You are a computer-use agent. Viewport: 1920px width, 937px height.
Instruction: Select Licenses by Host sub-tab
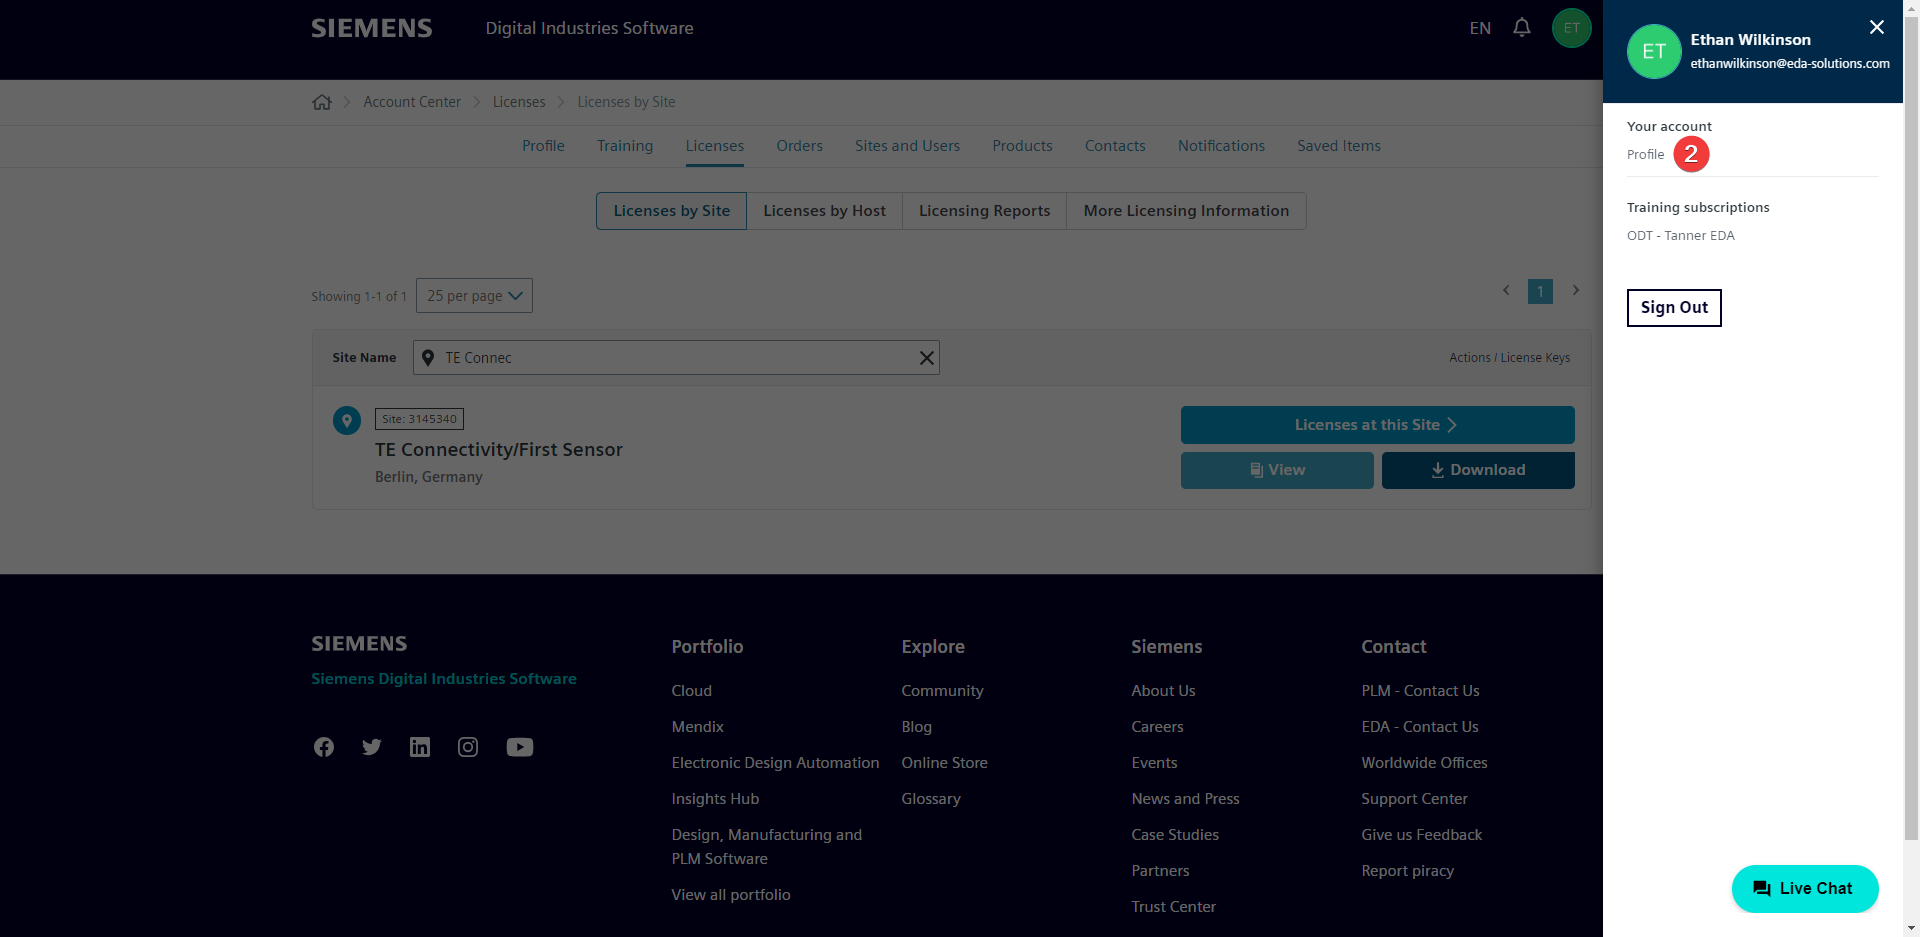(x=825, y=211)
